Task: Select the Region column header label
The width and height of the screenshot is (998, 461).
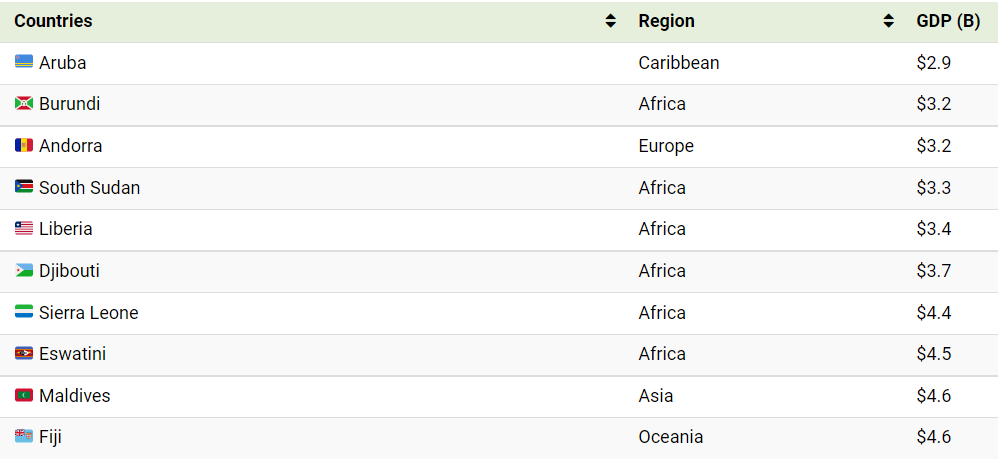Action: click(666, 21)
